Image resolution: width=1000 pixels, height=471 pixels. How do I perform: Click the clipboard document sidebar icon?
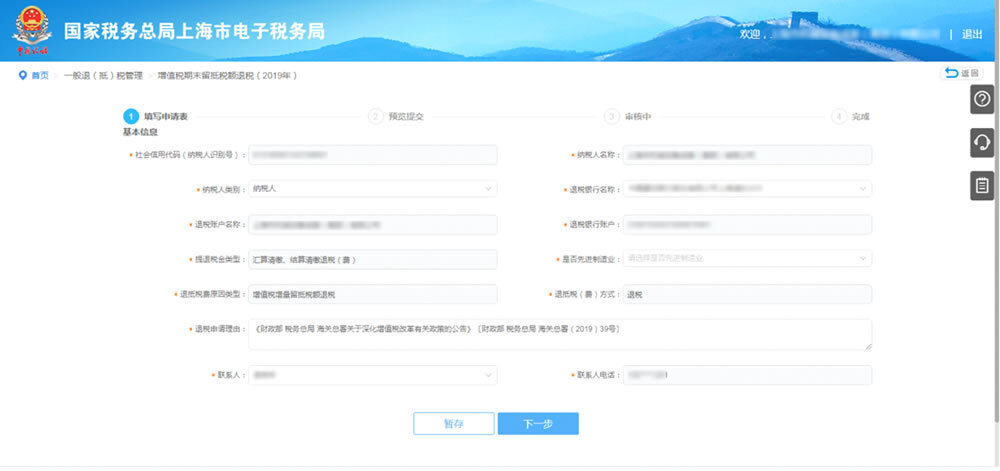982,185
